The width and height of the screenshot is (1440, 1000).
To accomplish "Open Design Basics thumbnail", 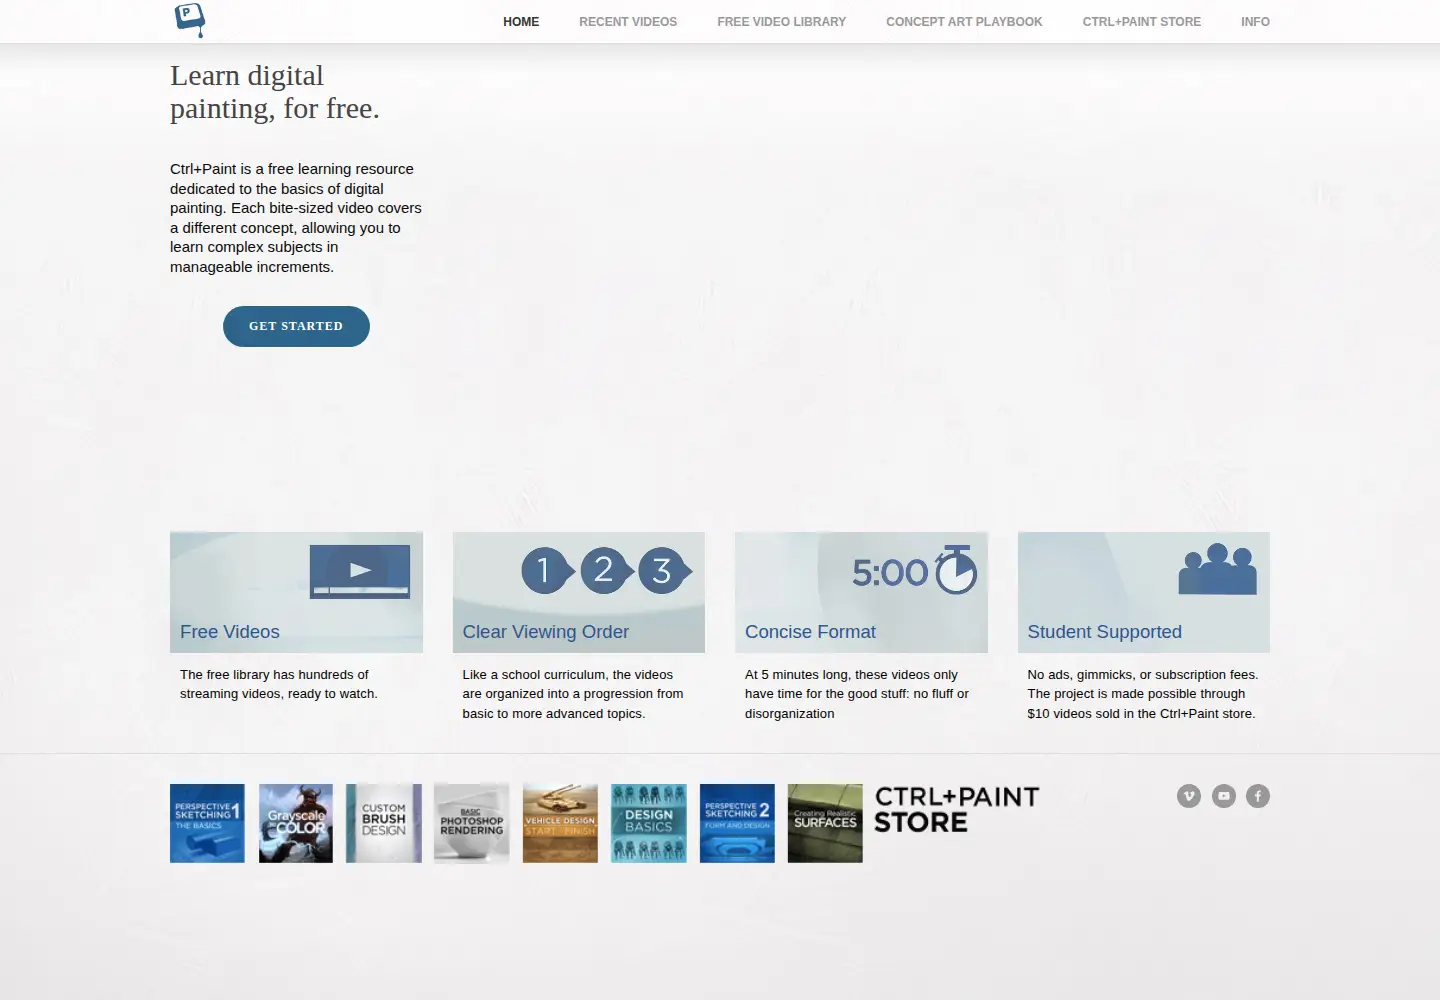I will (x=649, y=823).
